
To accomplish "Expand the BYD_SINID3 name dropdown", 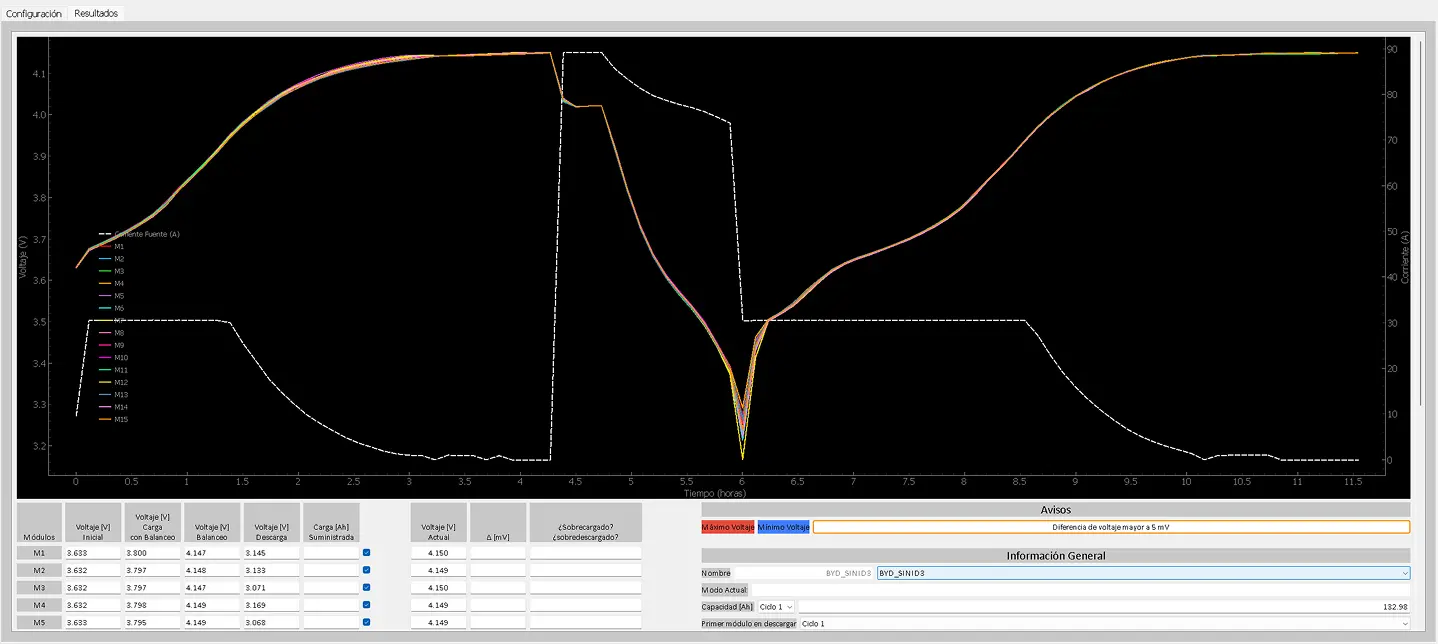I will (x=1142, y=573).
